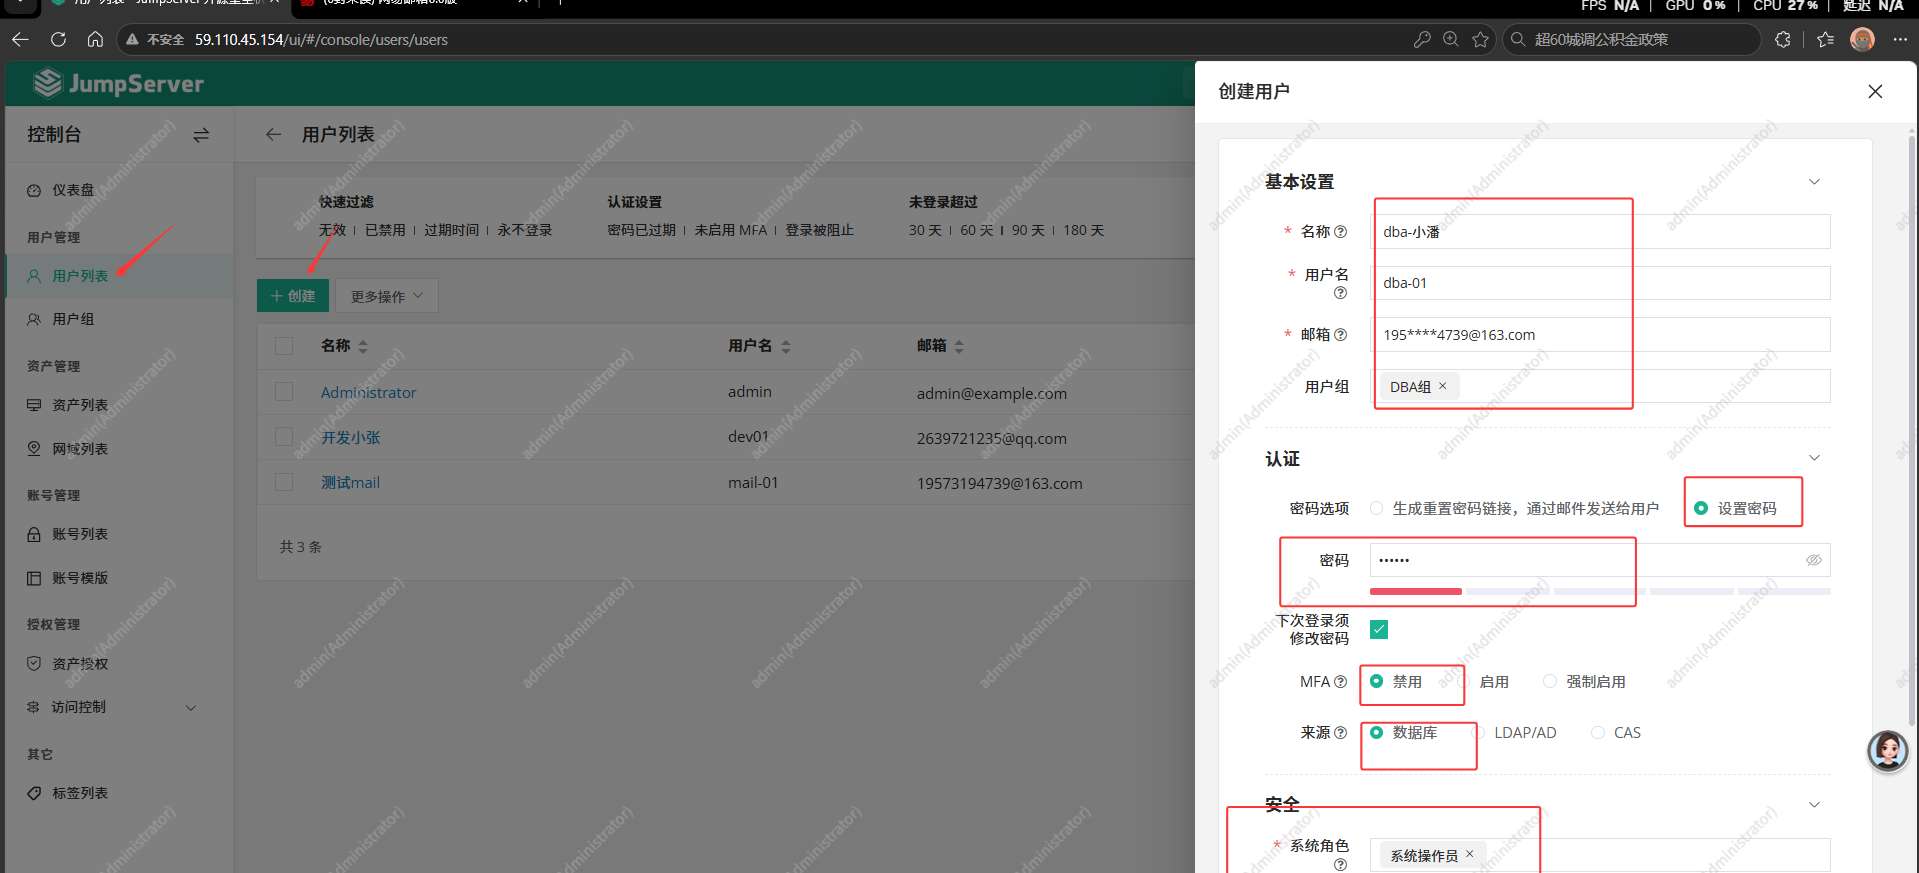This screenshot has height=873, width=1919.
Task: Check the Administrator row checkbox
Action: click(x=284, y=391)
